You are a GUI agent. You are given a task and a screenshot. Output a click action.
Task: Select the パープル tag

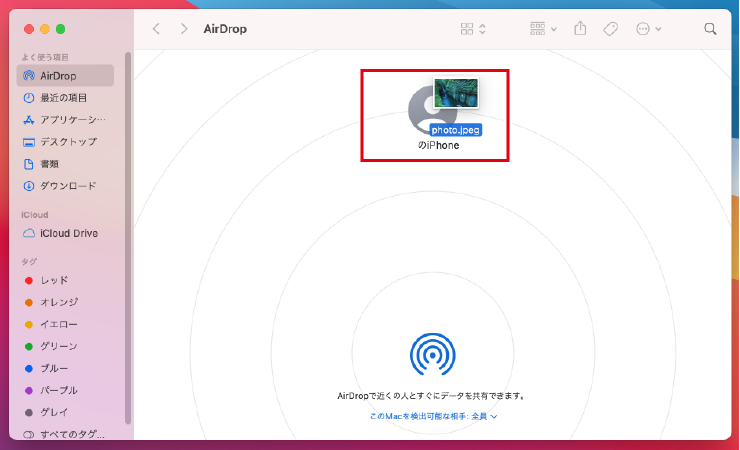(65, 390)
